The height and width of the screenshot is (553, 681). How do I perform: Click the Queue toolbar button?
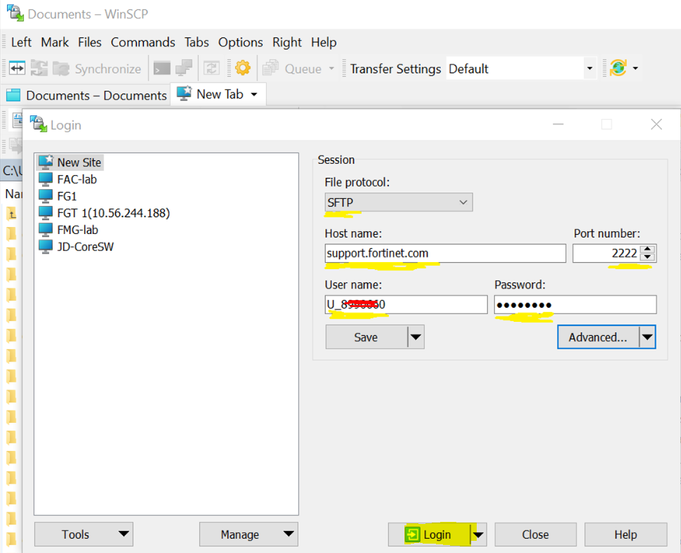pos(293,69)
